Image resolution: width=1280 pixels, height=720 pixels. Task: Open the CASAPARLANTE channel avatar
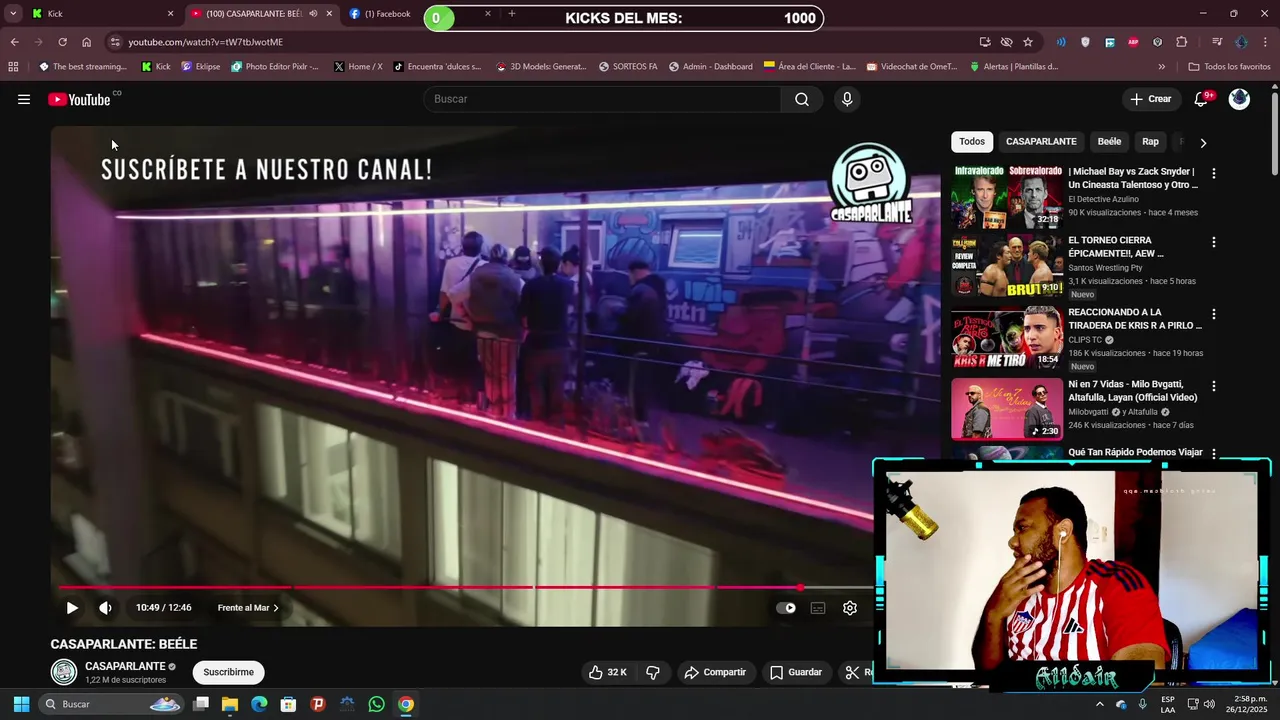pos(64,672)
